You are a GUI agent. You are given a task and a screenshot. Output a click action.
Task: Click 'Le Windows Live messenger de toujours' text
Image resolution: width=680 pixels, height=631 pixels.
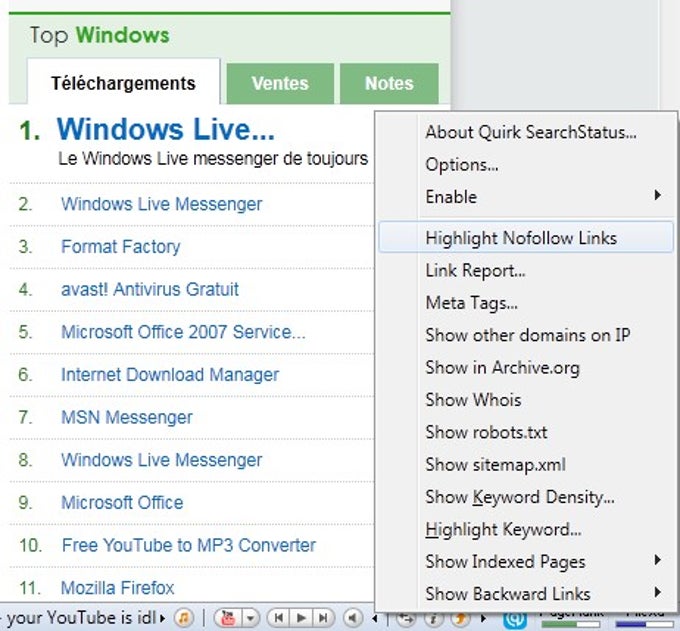(213, 159)
